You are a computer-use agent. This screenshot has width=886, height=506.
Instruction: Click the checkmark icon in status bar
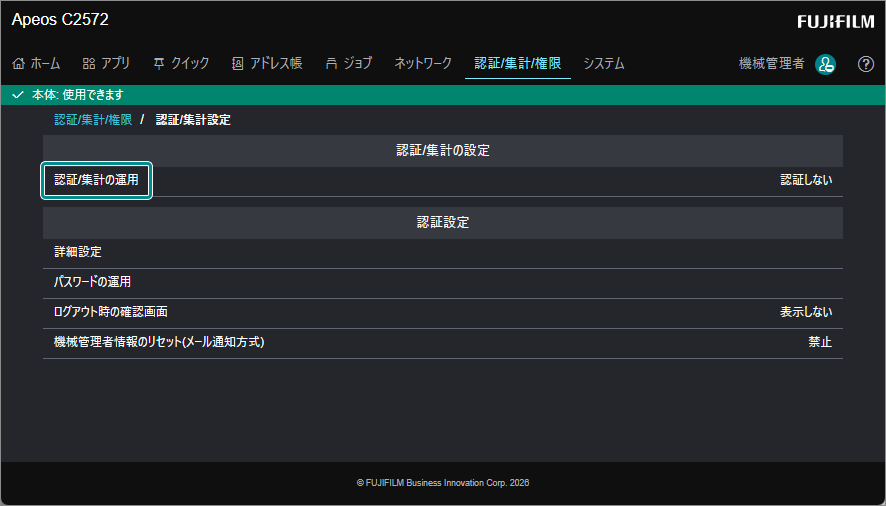18,95
